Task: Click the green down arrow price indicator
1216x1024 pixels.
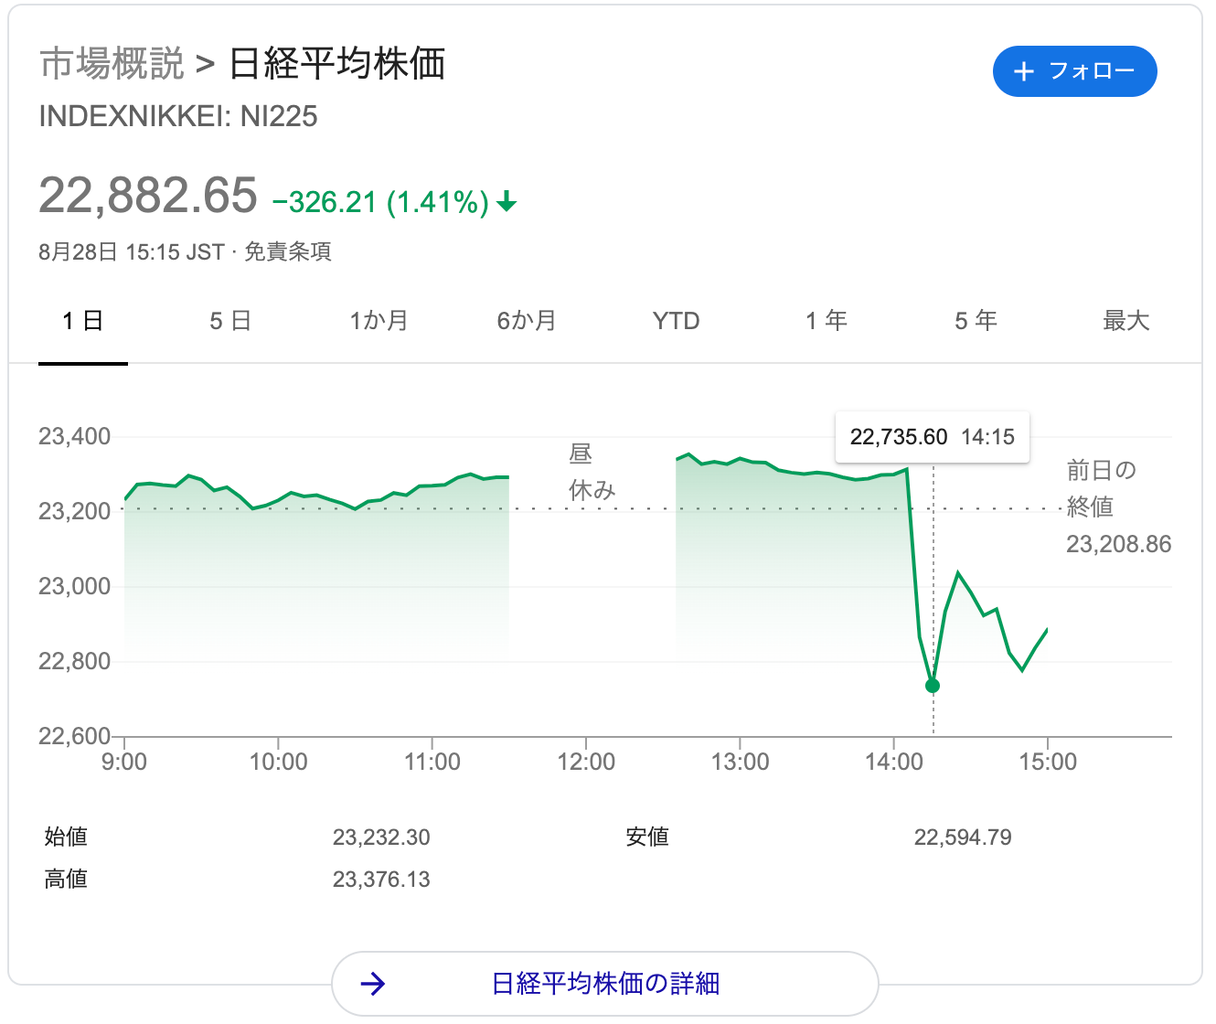Action: point(507,202)
